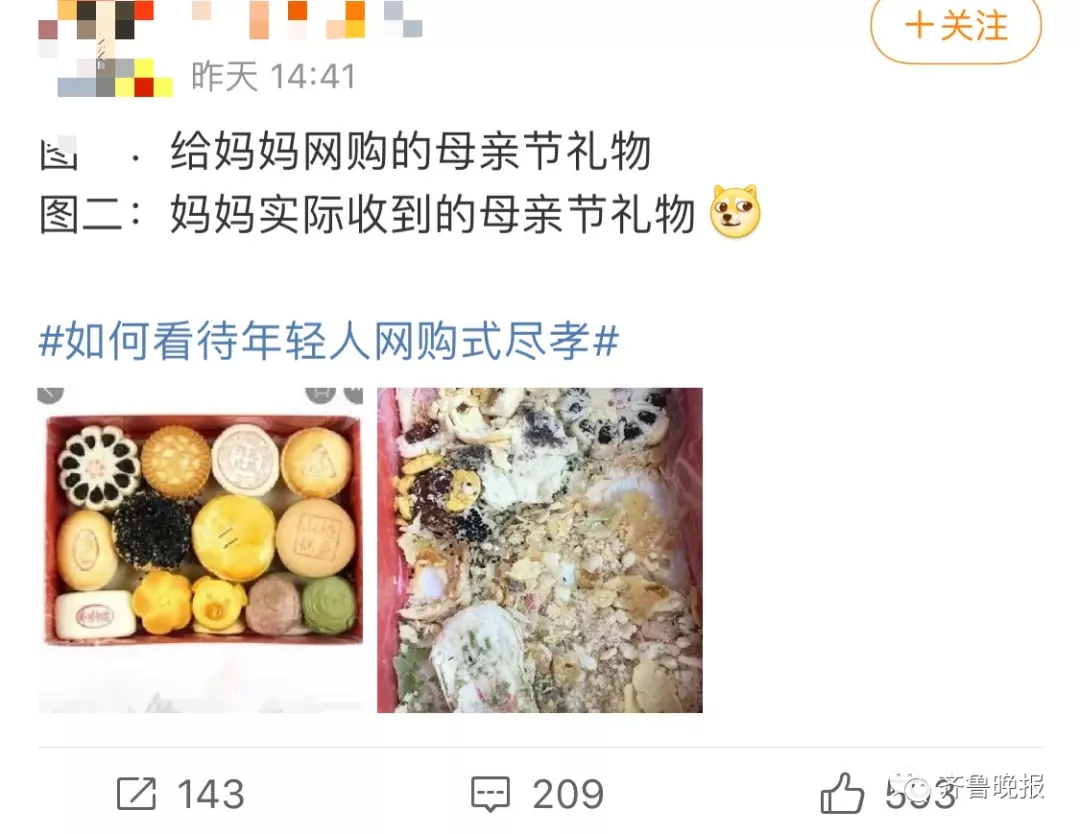Click the 齐鲁晚报 watermark logo

click(x=967, y=786)
